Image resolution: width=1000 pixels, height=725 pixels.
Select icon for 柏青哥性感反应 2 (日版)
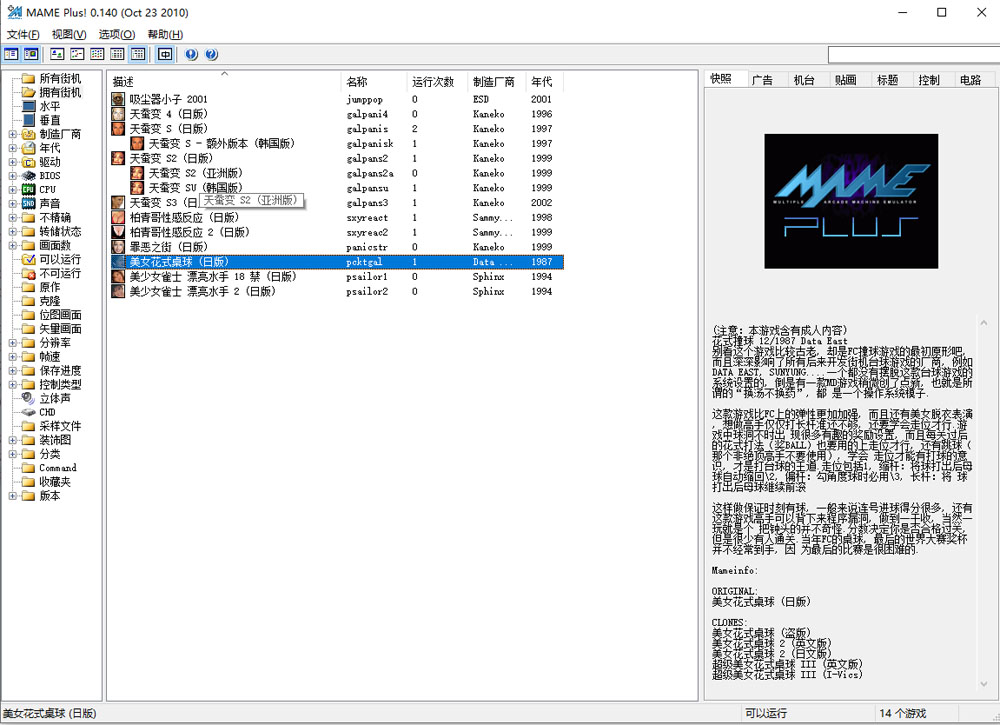(x=118, y=232)
